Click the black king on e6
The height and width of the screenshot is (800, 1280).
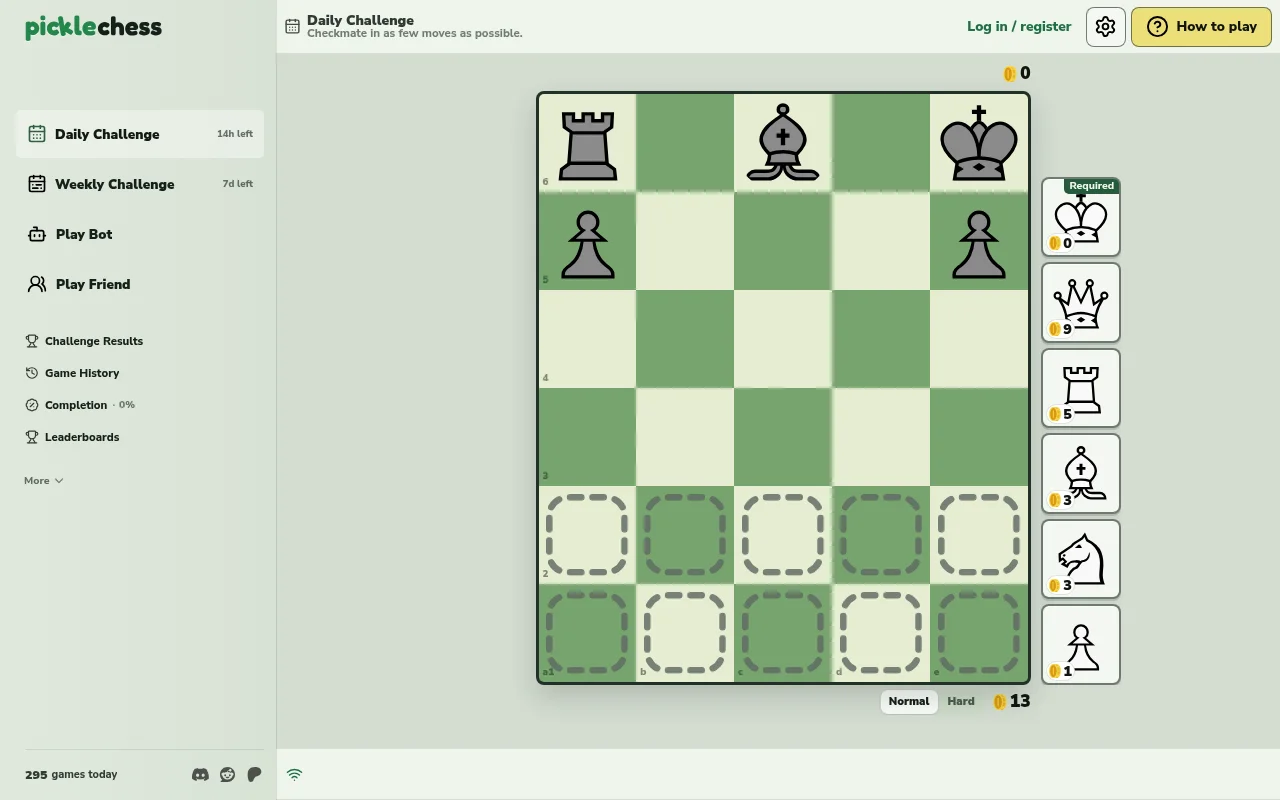(x=979, y=143)
